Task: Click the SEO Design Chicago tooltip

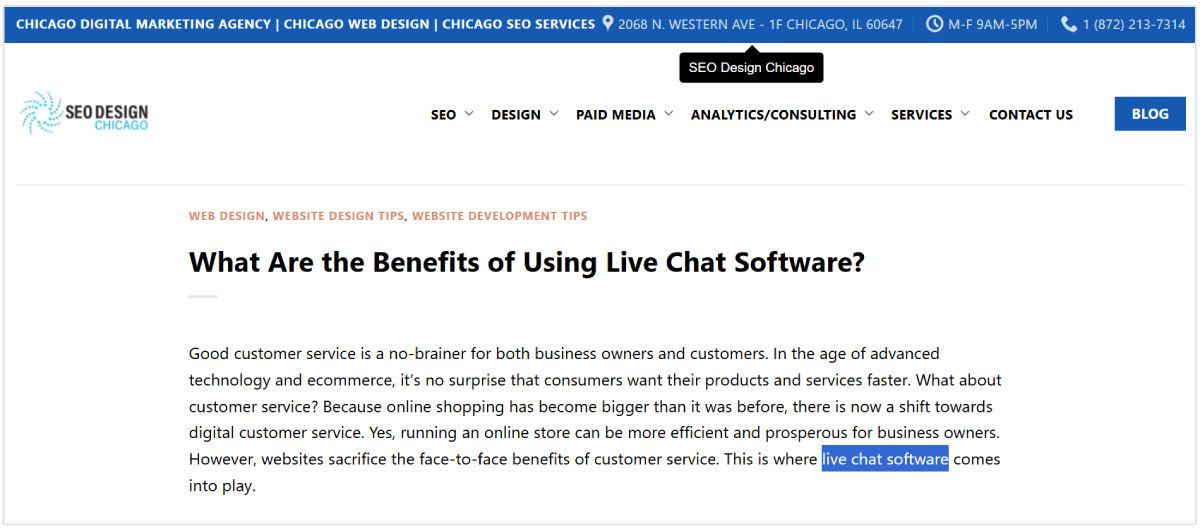Action: [751, 68]
